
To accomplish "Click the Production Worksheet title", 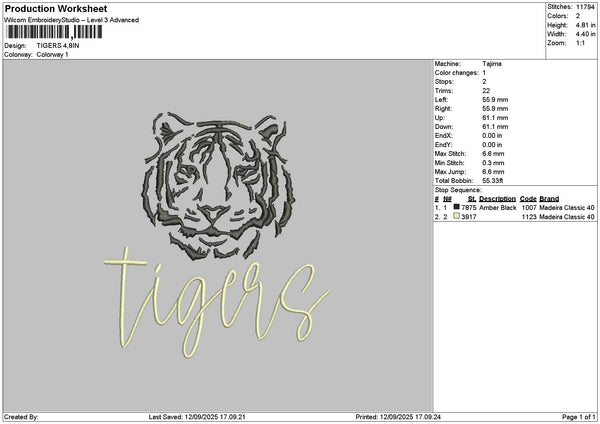I will [x=56, y=8].
